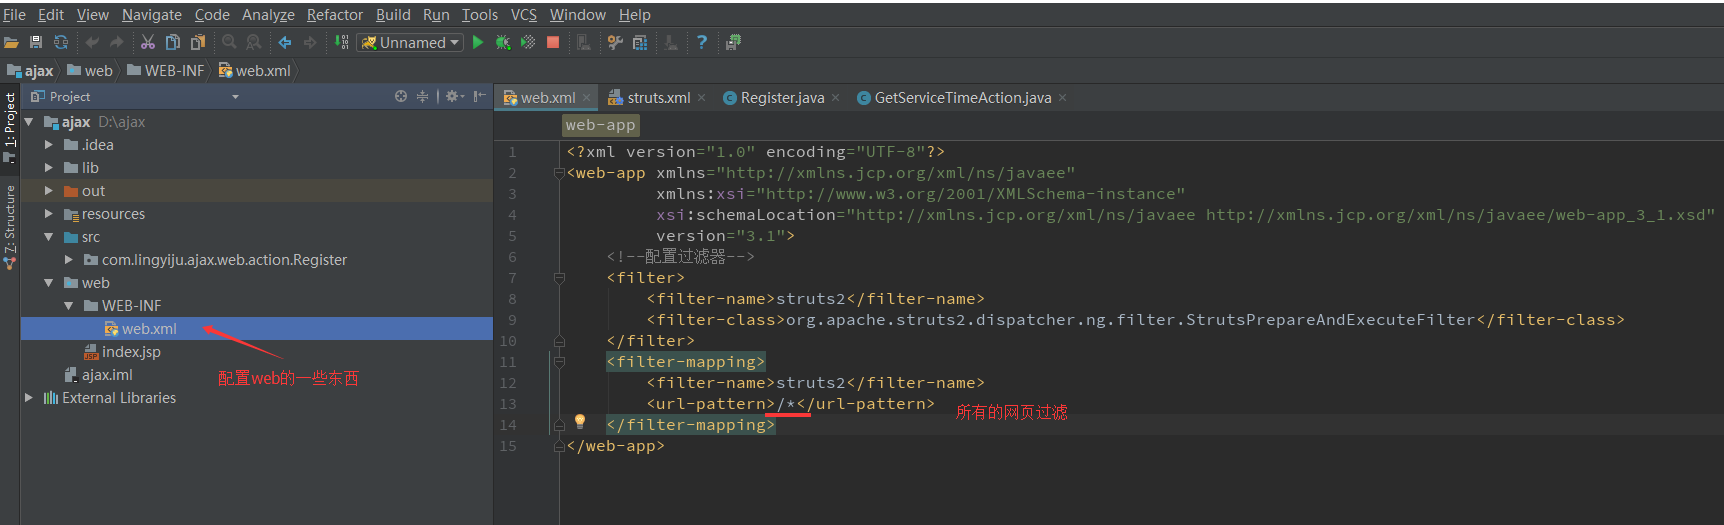1724x525 pixels.
Task: Start debugging with the Debug bug icon
Action: tap(503, 42)
